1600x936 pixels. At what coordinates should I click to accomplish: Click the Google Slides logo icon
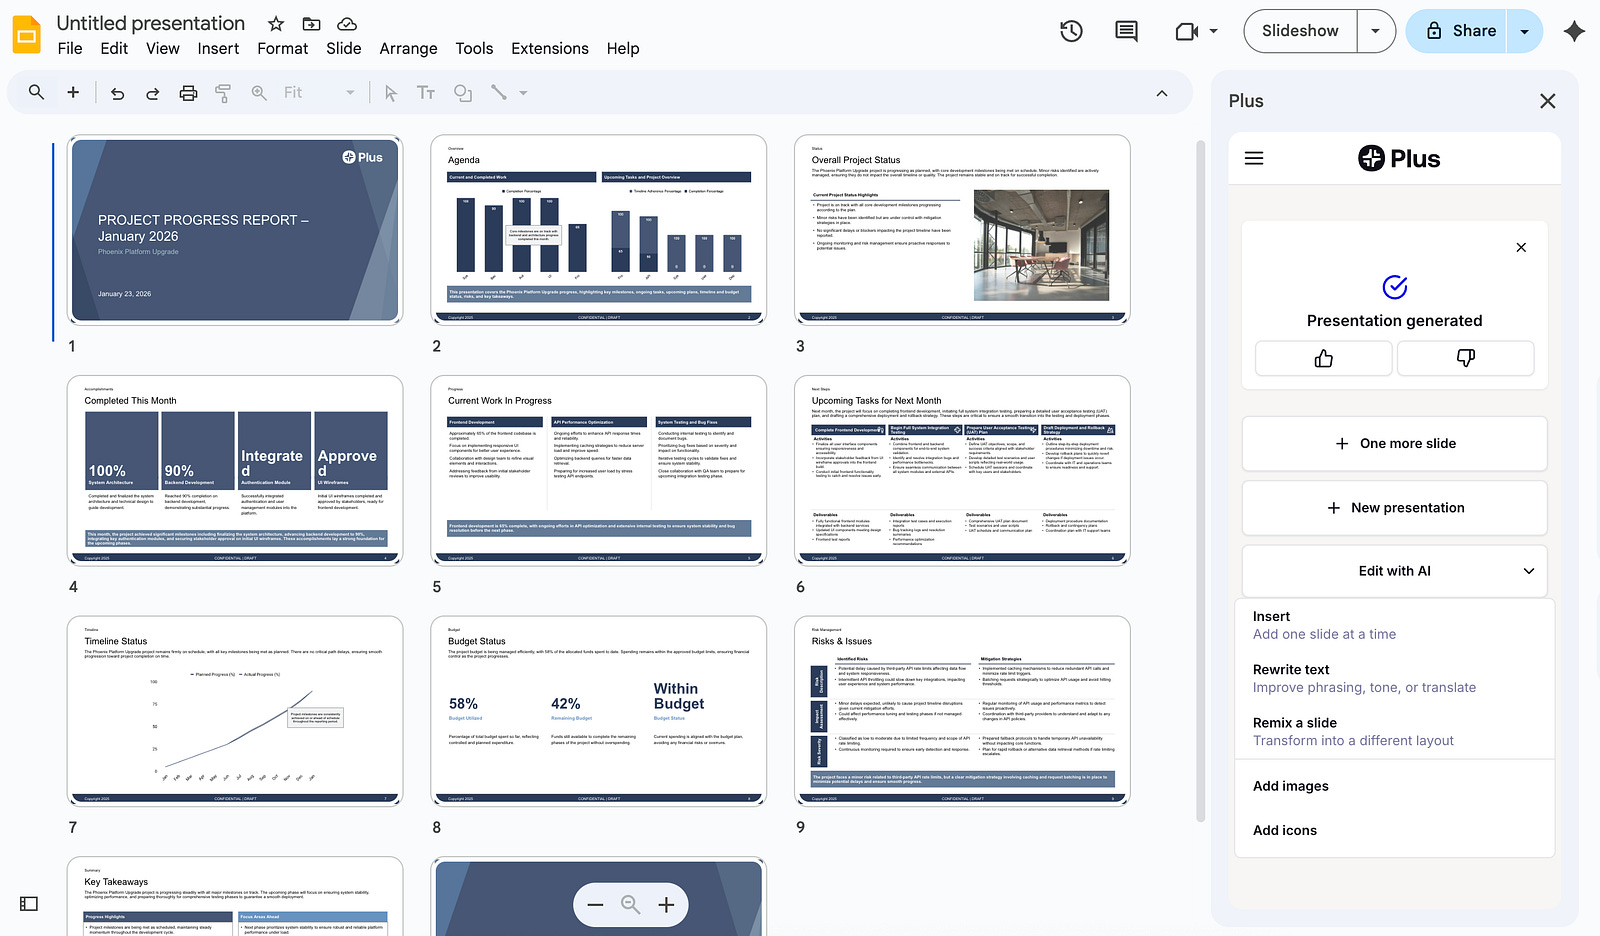pyautogui.click(x=26, y=35)
